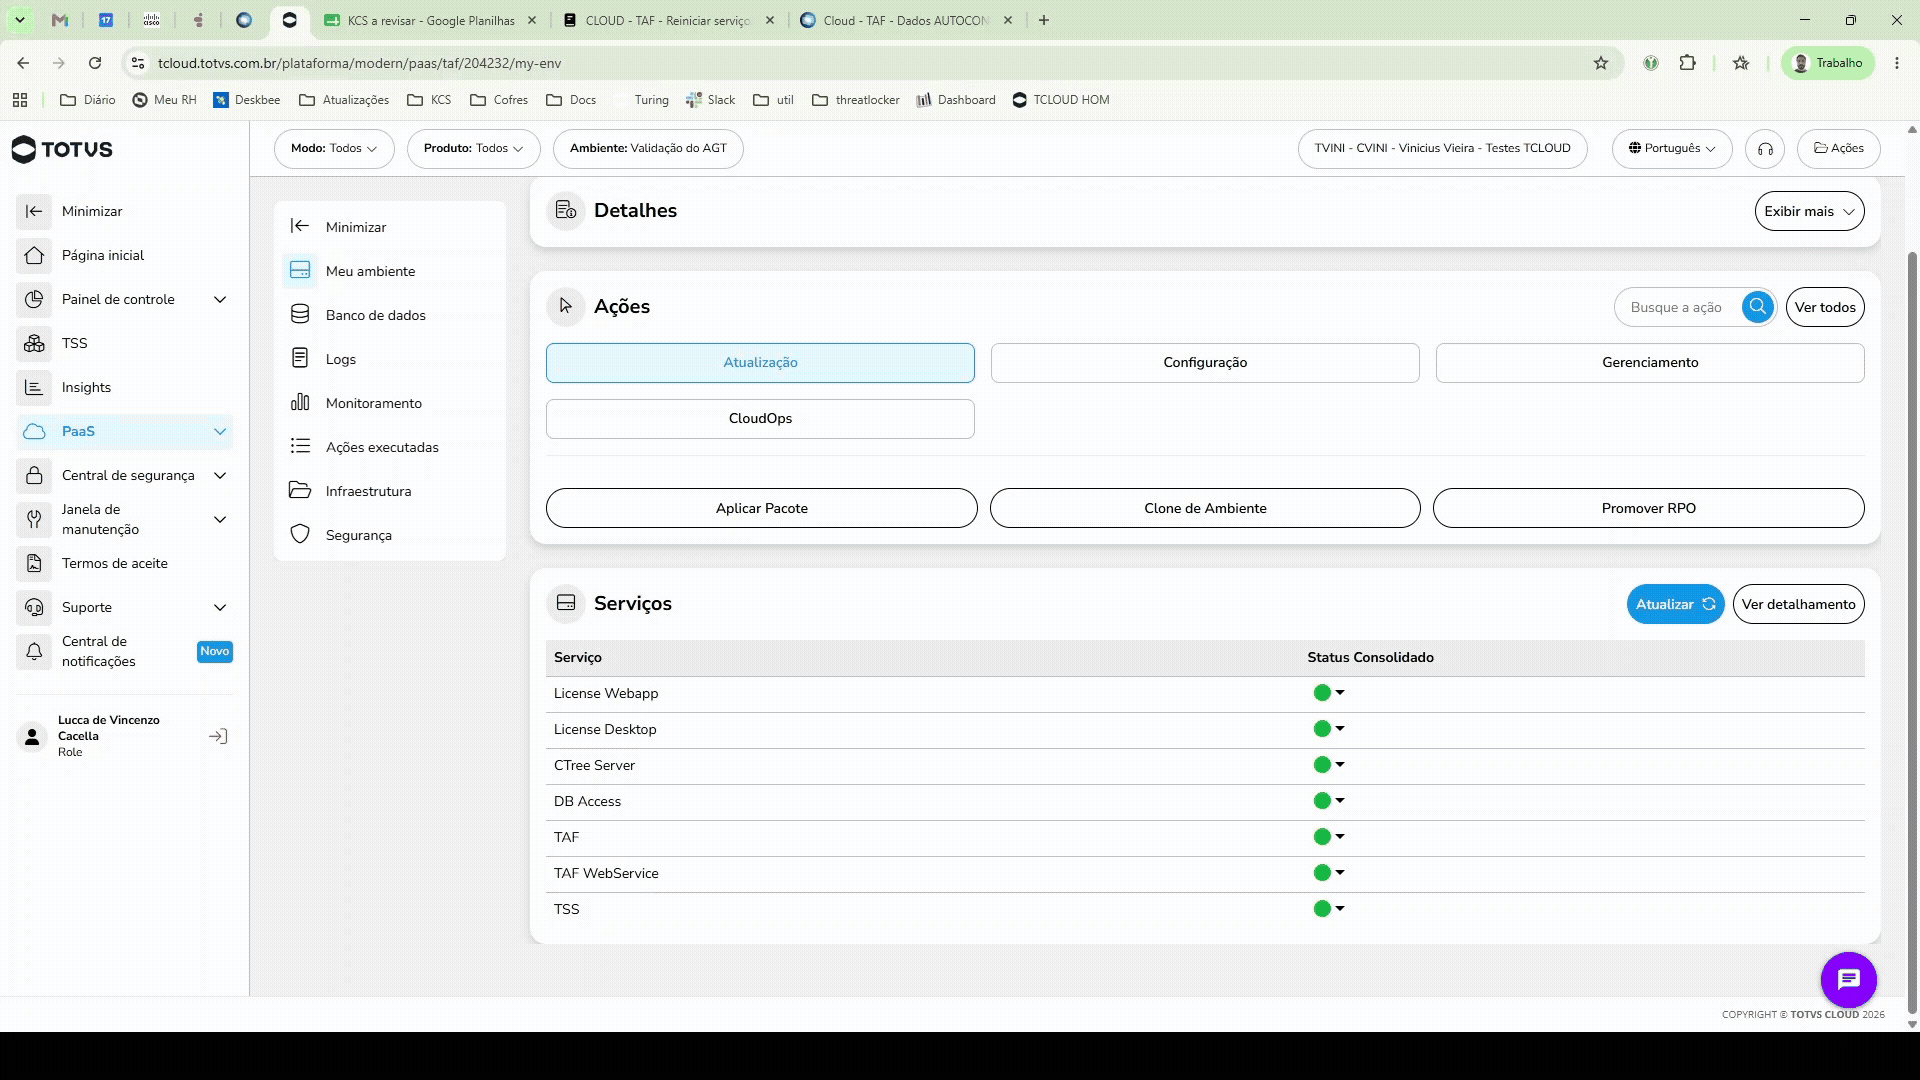Click the Ambiente: Validação do AGT selector

648,149
